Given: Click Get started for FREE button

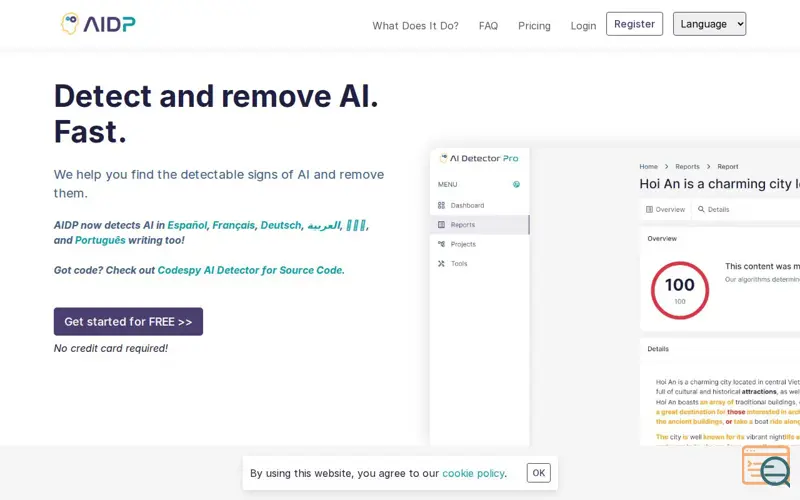Looking at the screenshot, I should (x=128, y=321).
